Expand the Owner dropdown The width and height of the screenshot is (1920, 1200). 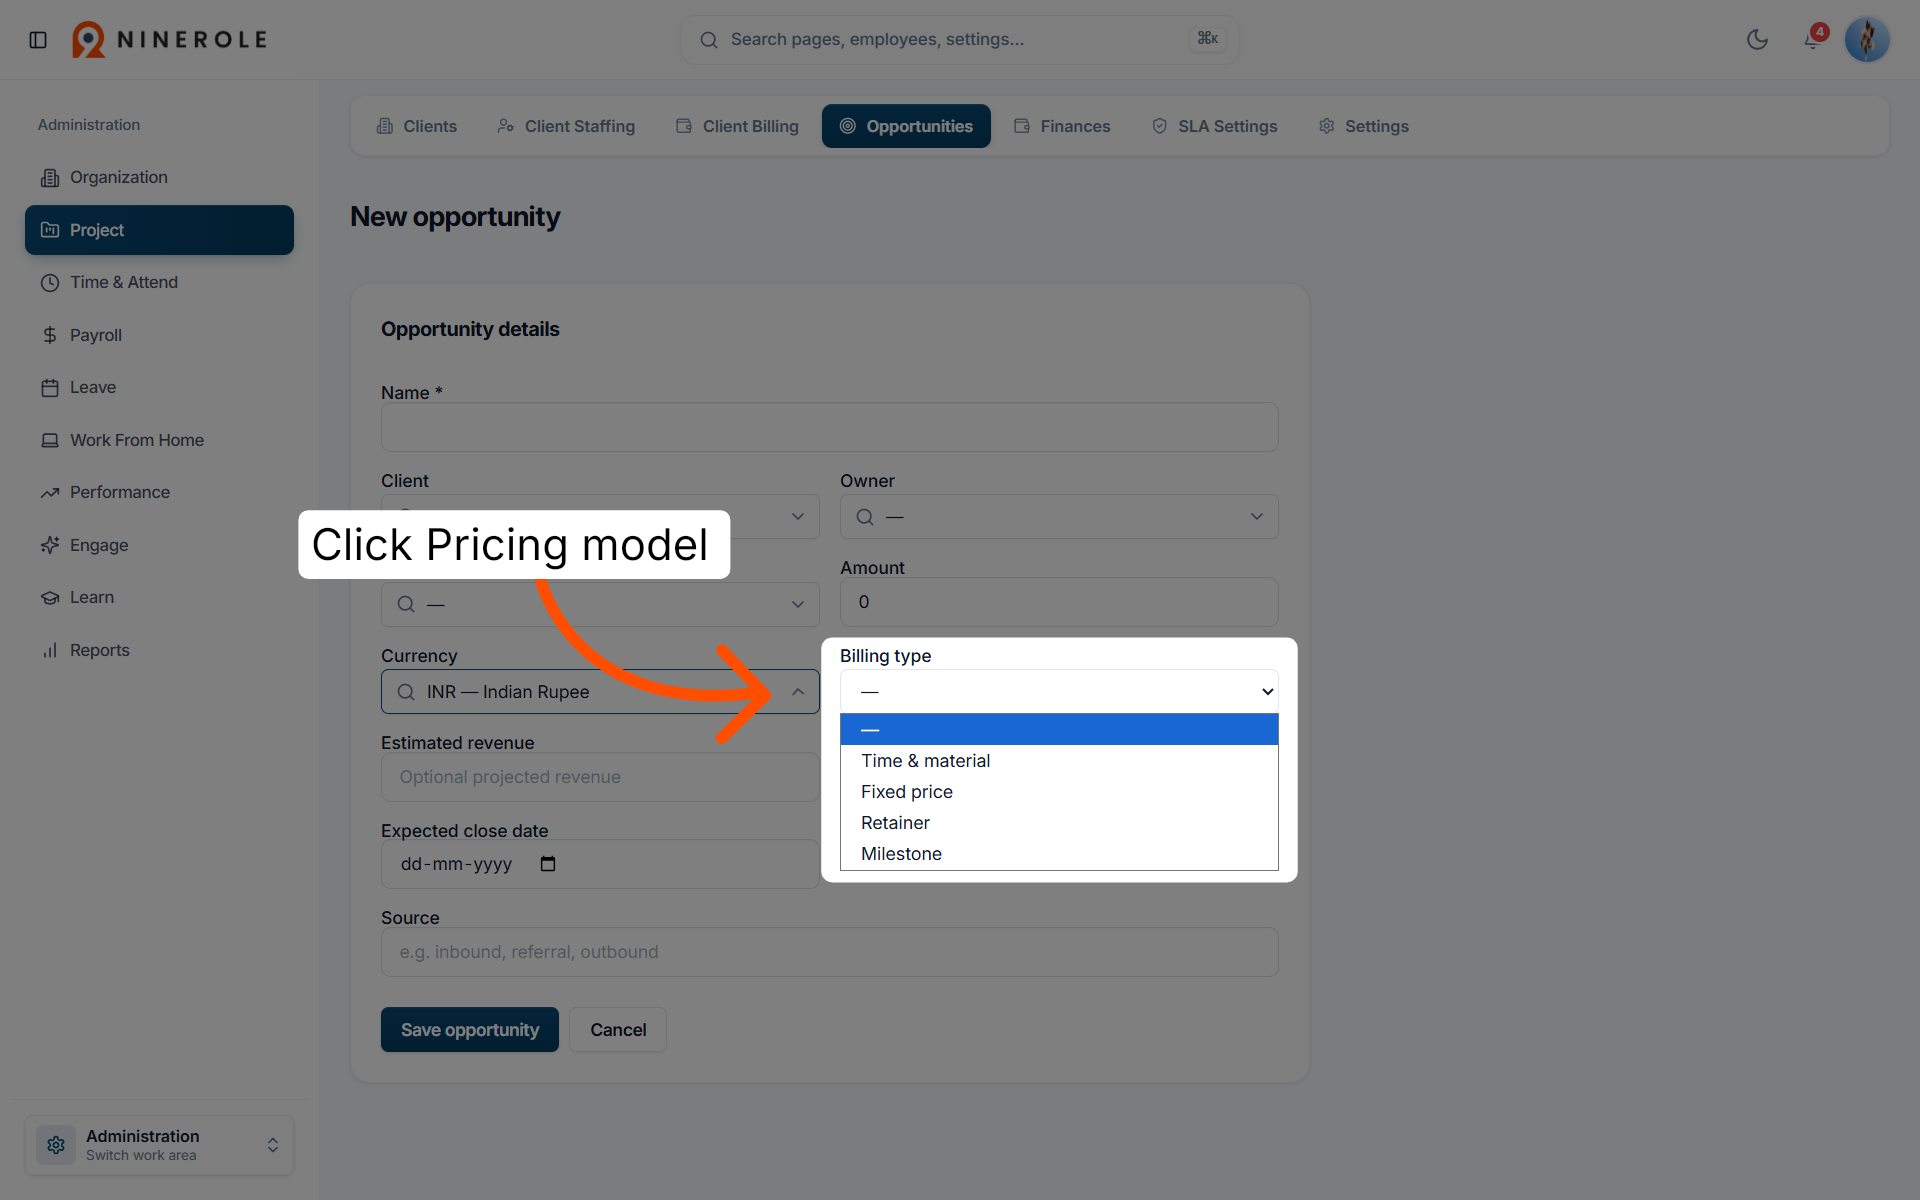point(1059,517)
